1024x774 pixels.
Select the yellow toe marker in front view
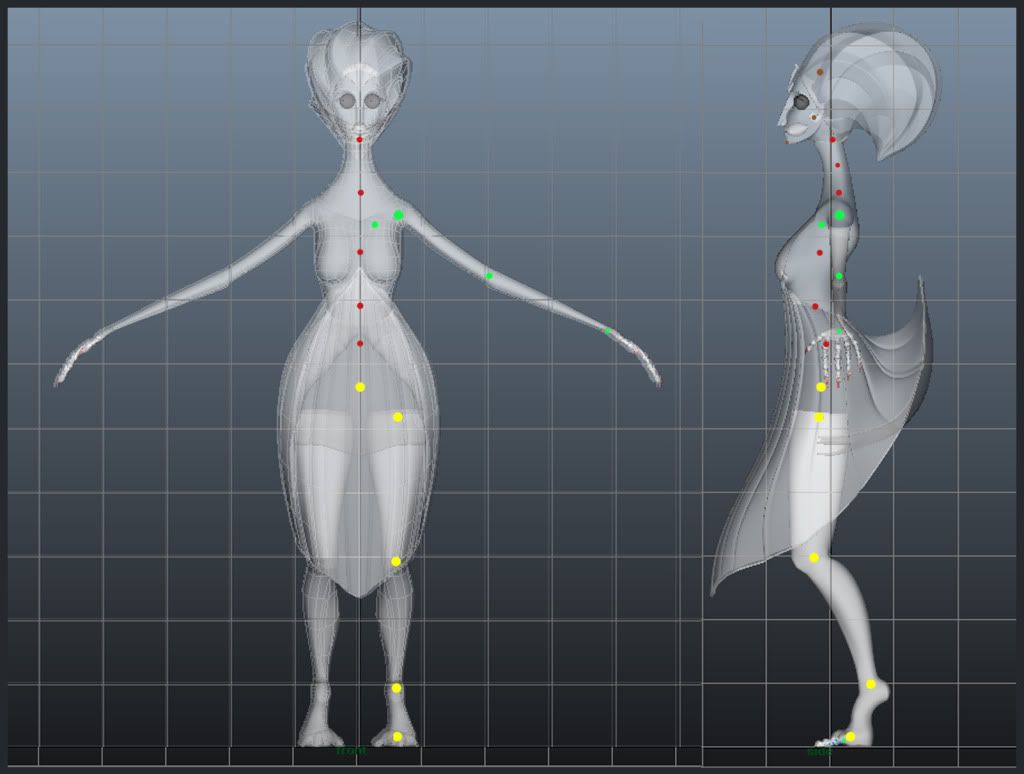pyautogui.click(x=397, y=737)
